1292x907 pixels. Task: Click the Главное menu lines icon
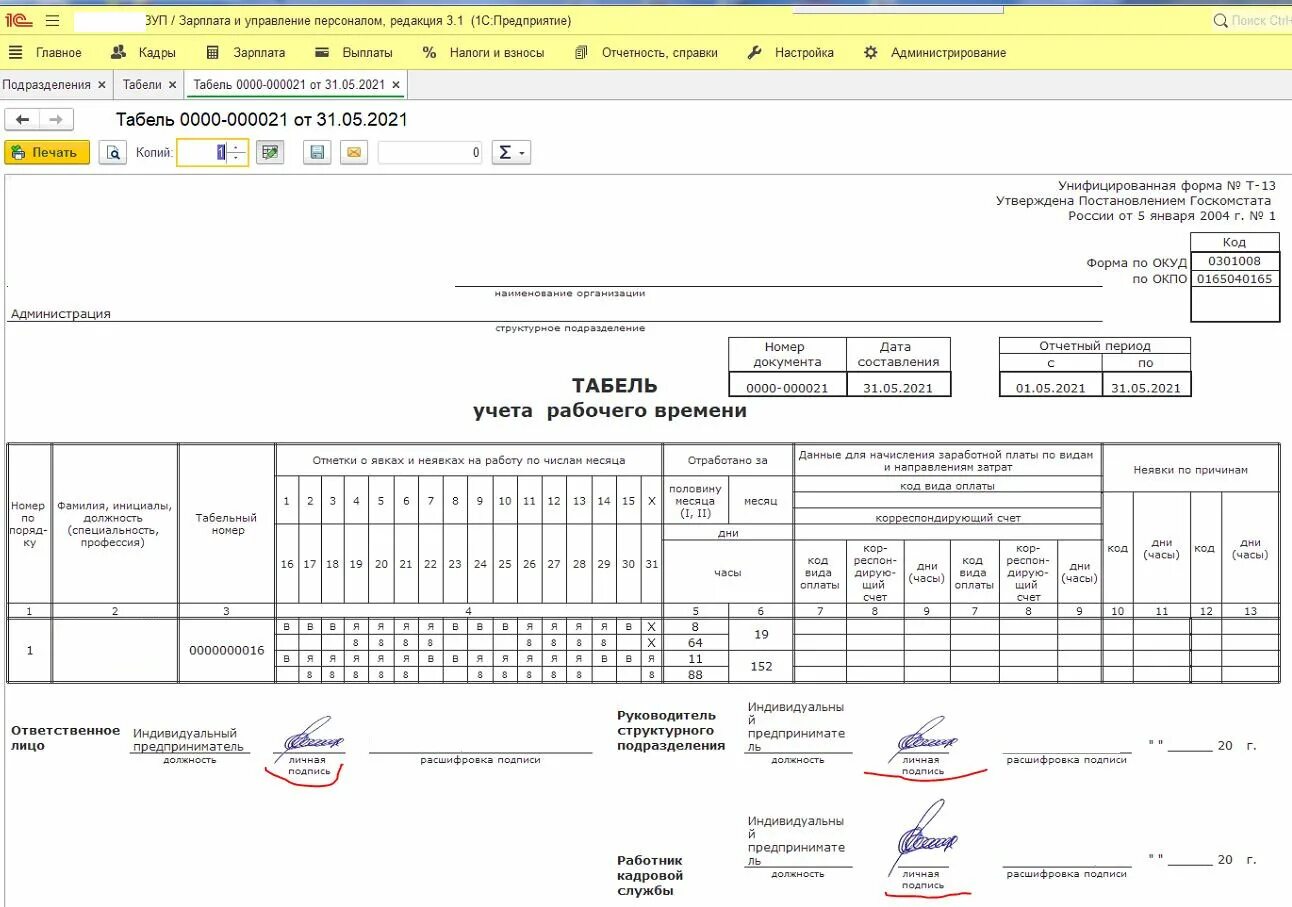point(15,53)
